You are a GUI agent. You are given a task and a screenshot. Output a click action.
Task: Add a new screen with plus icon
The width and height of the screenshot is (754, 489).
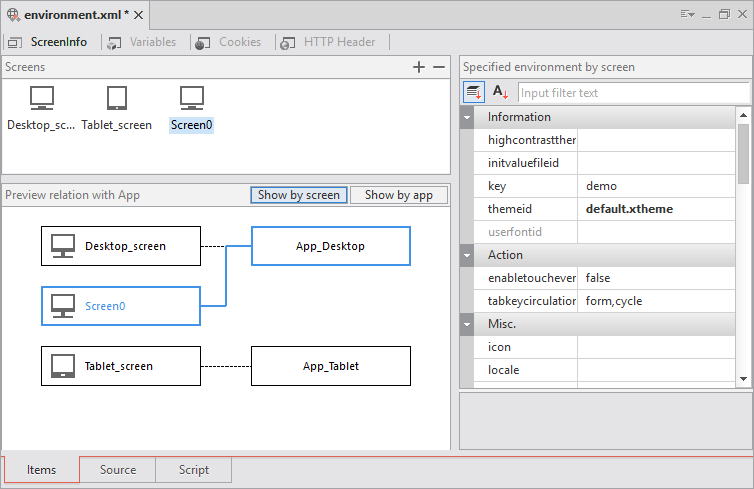(419, 67)
